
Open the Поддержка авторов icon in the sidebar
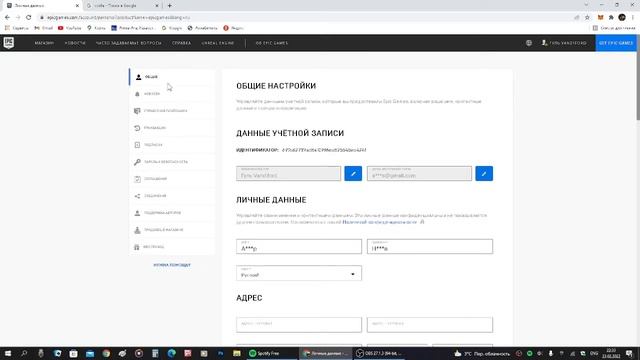[137, 213]
